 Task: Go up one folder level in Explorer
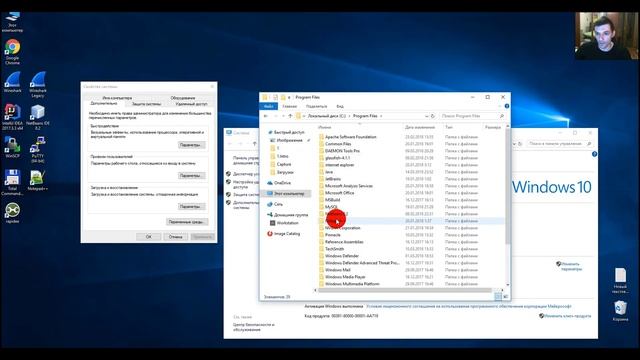(x=290, y=116)
